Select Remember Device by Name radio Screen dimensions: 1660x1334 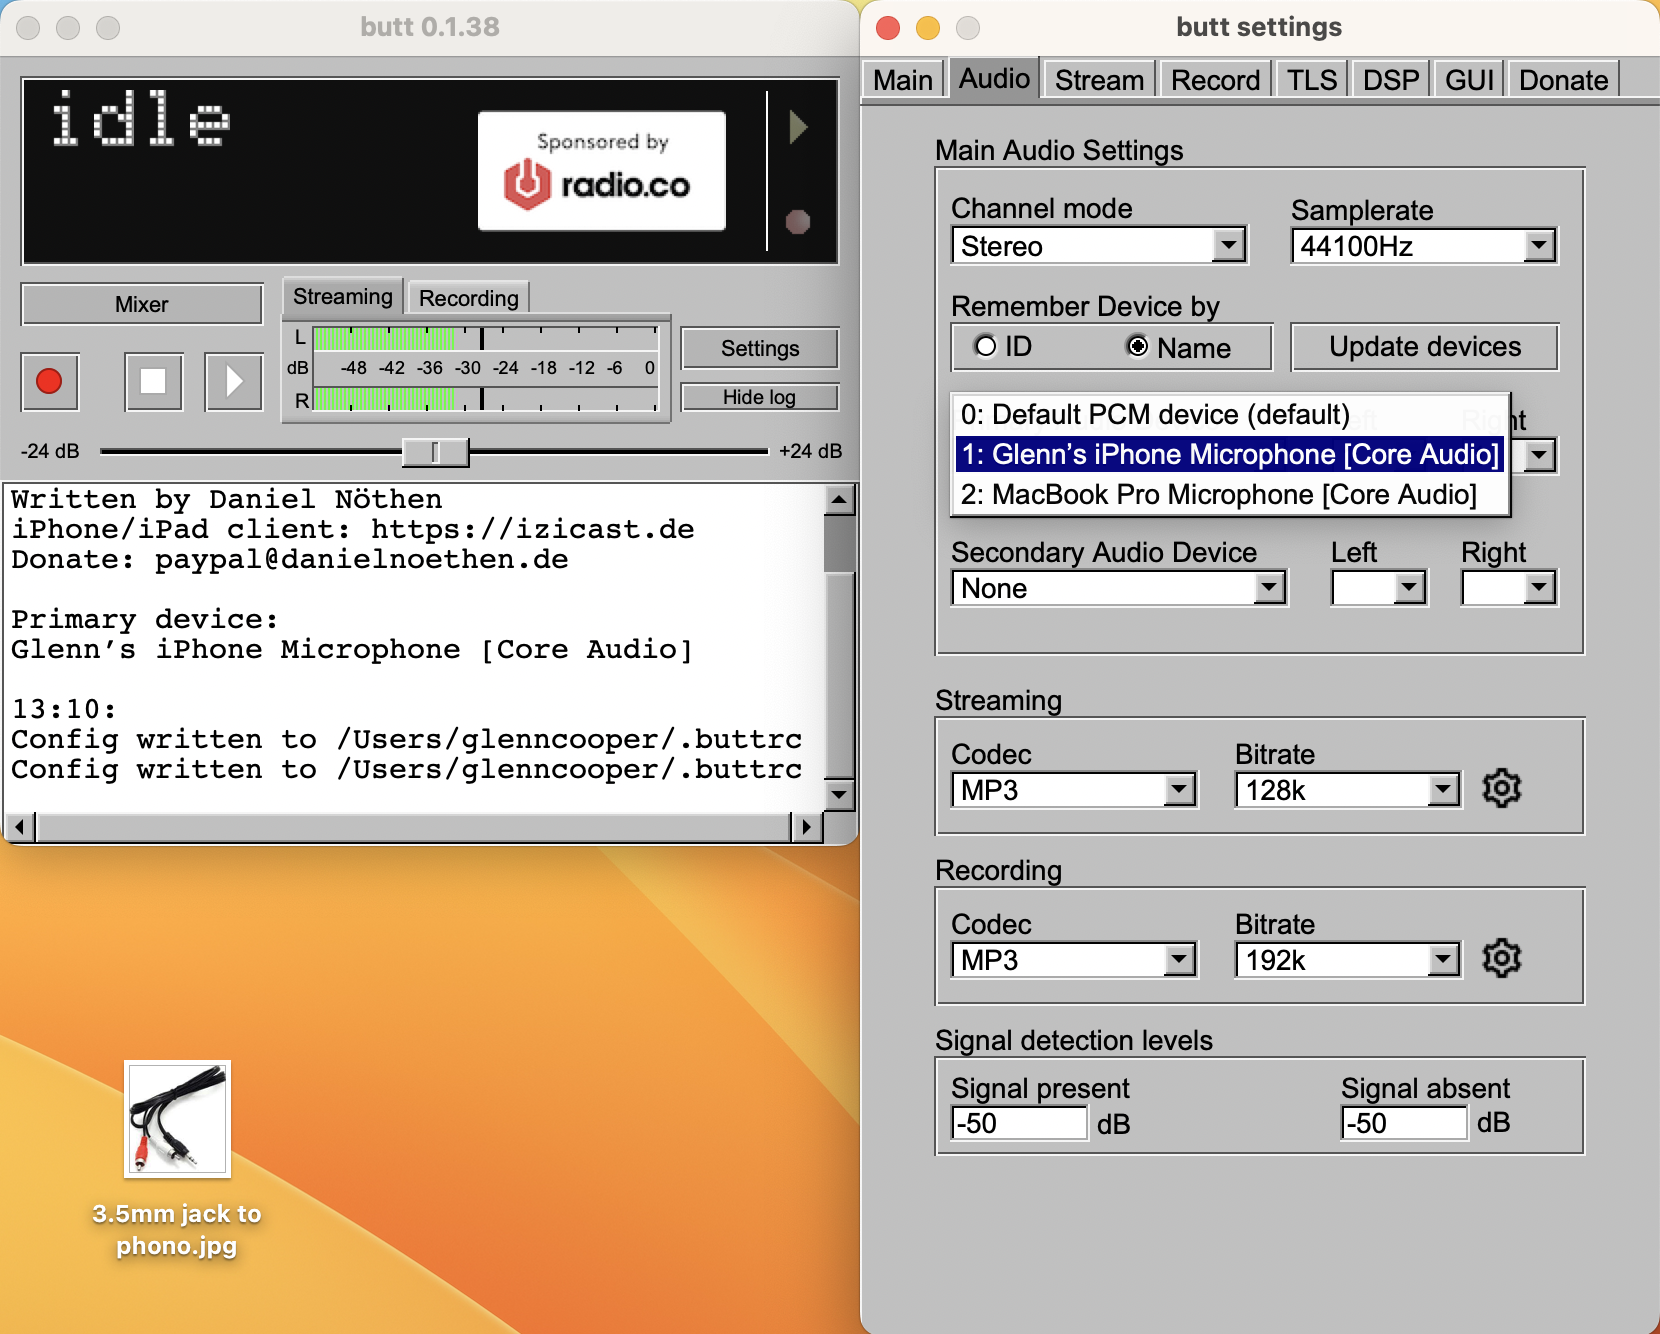[x=1178, y=347]
